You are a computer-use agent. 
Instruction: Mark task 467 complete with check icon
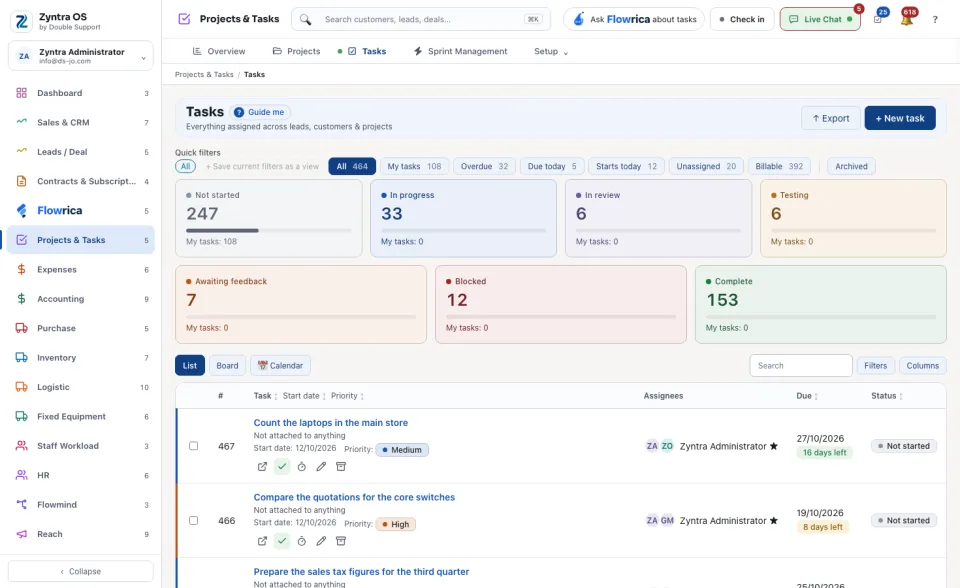pos(282,467)
